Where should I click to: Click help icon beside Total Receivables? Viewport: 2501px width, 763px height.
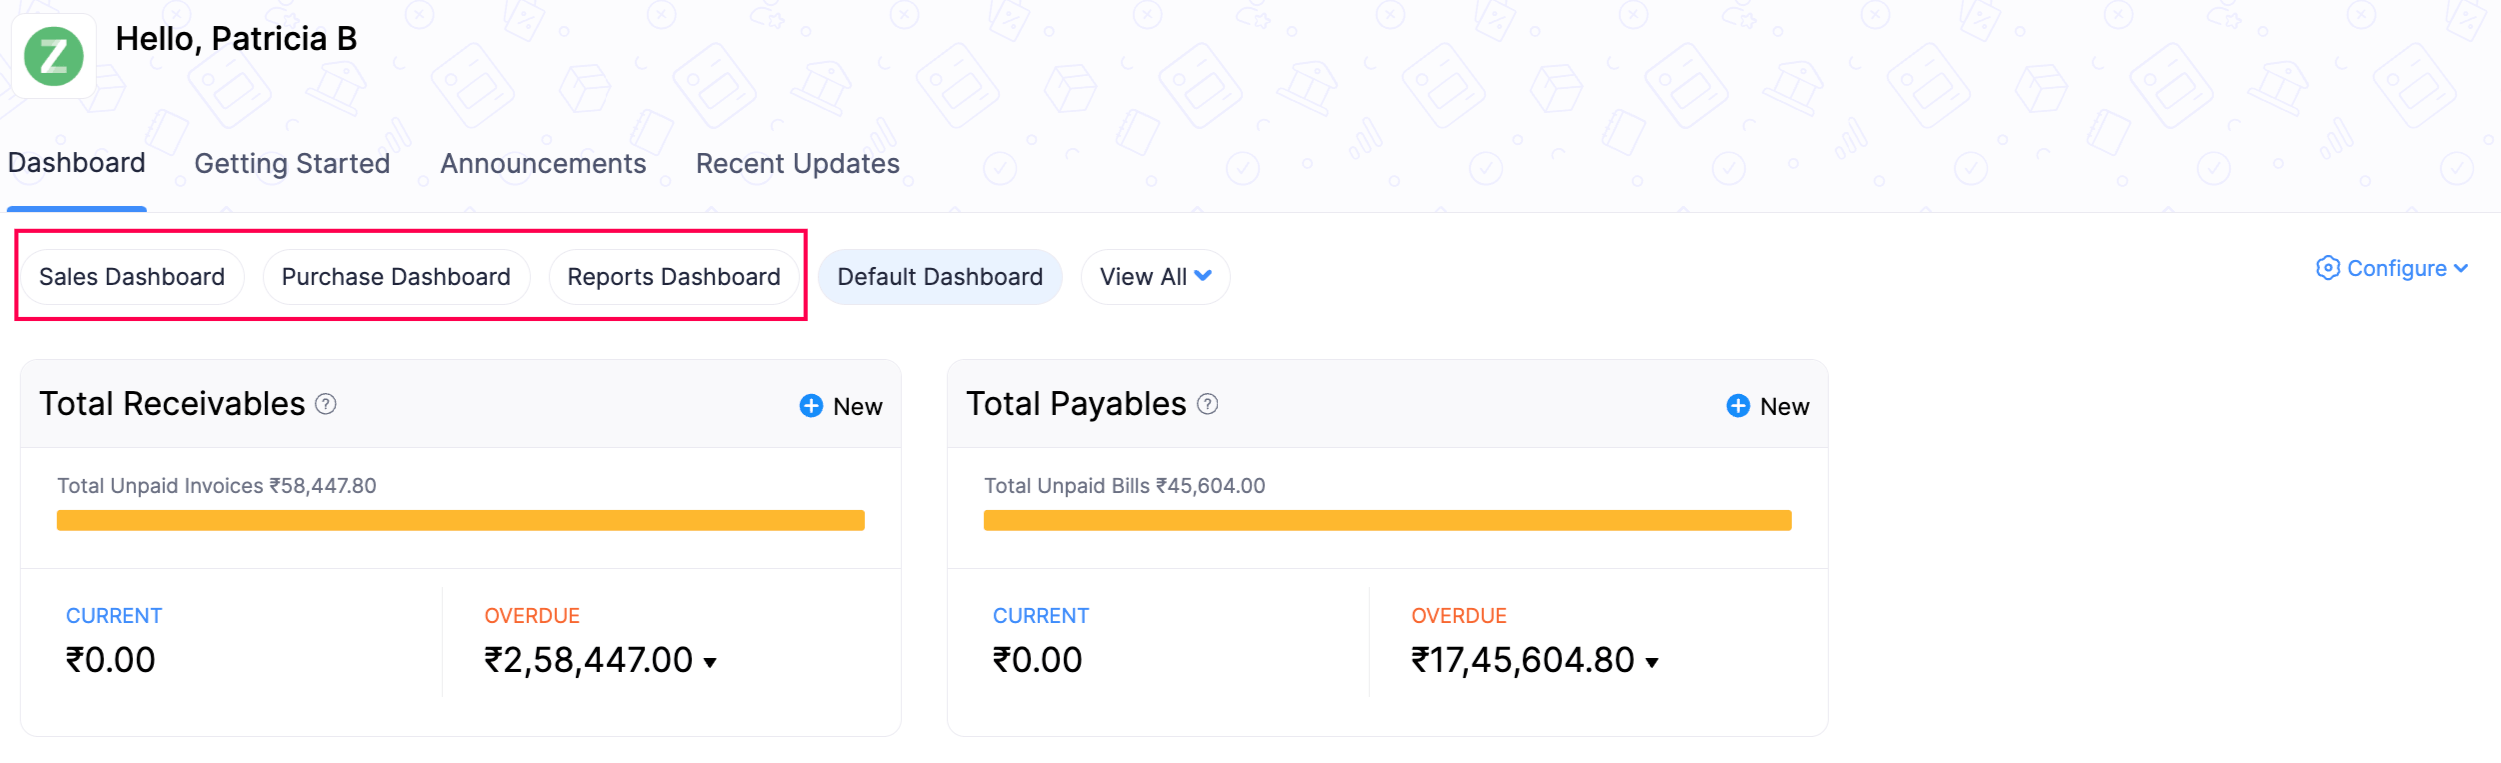tap(326, 404)
